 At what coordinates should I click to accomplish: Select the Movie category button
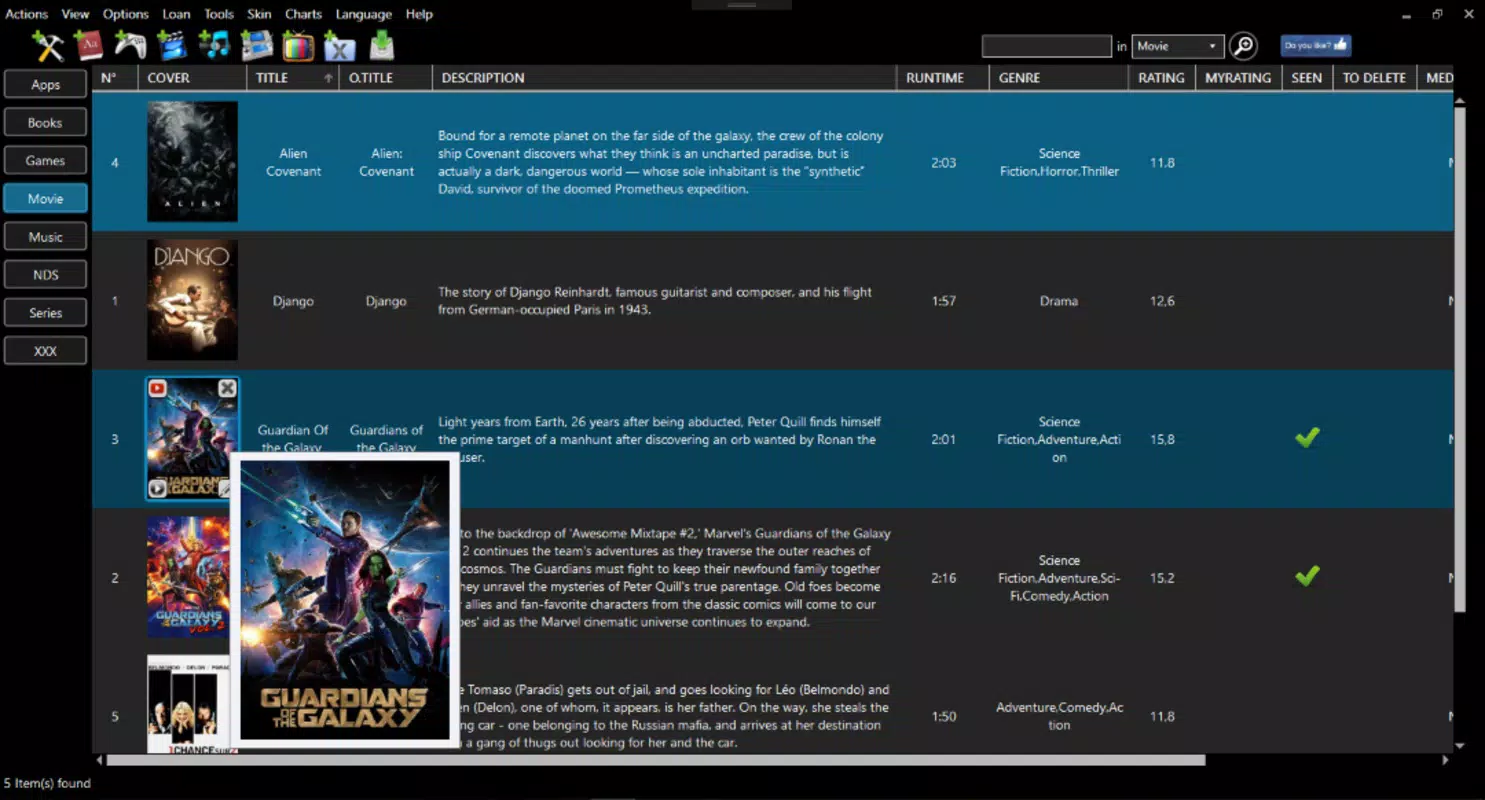(x=45, y=199)
